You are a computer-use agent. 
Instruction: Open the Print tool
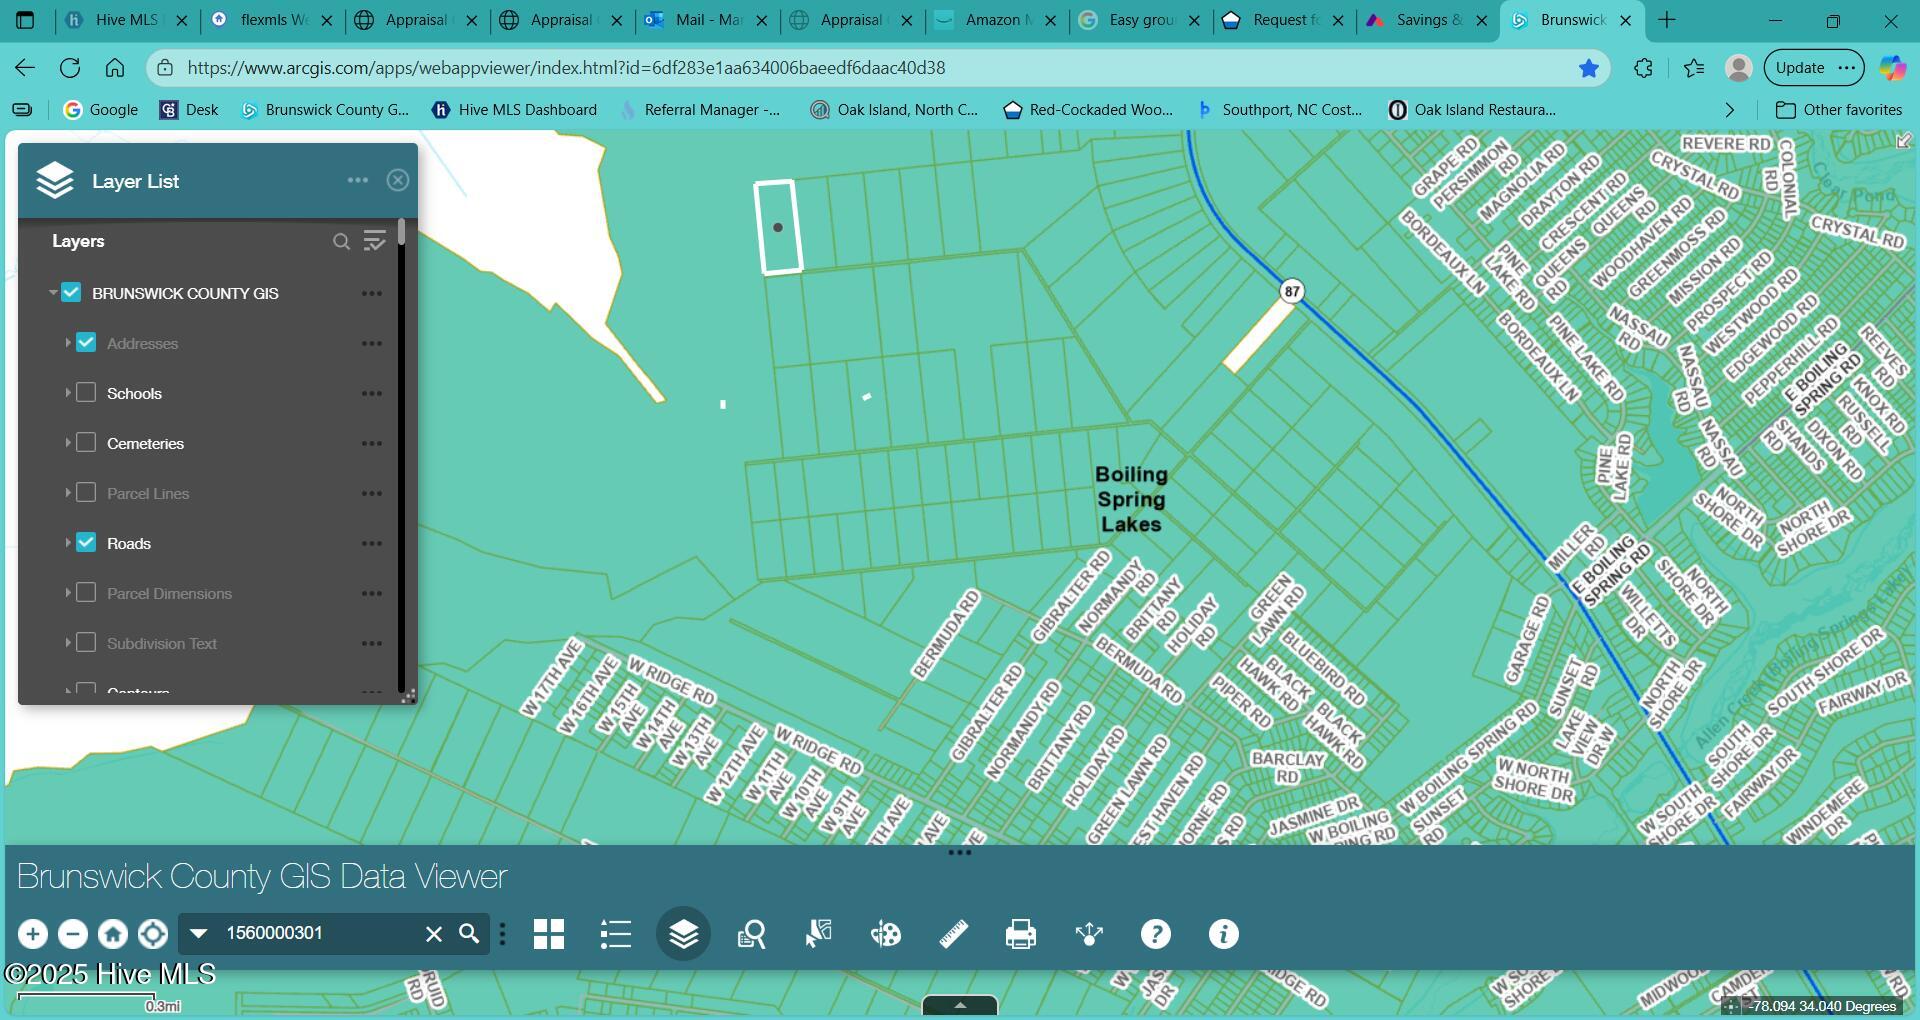pos(1020,934)
